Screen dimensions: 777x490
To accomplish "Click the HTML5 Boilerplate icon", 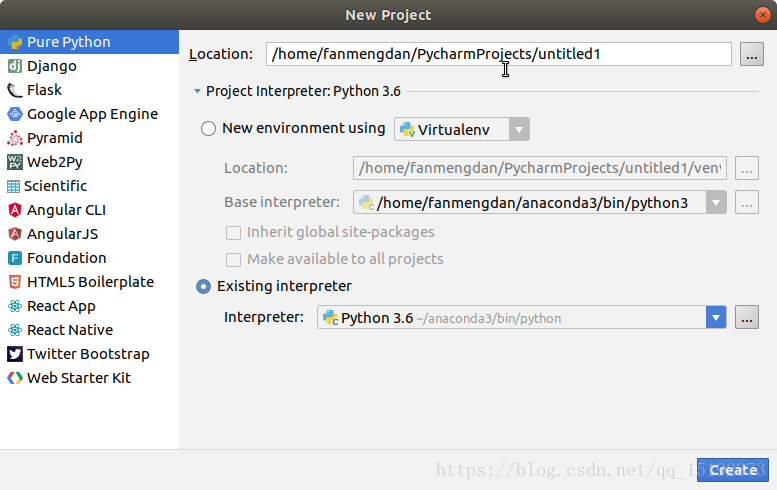I will (15, 282).
